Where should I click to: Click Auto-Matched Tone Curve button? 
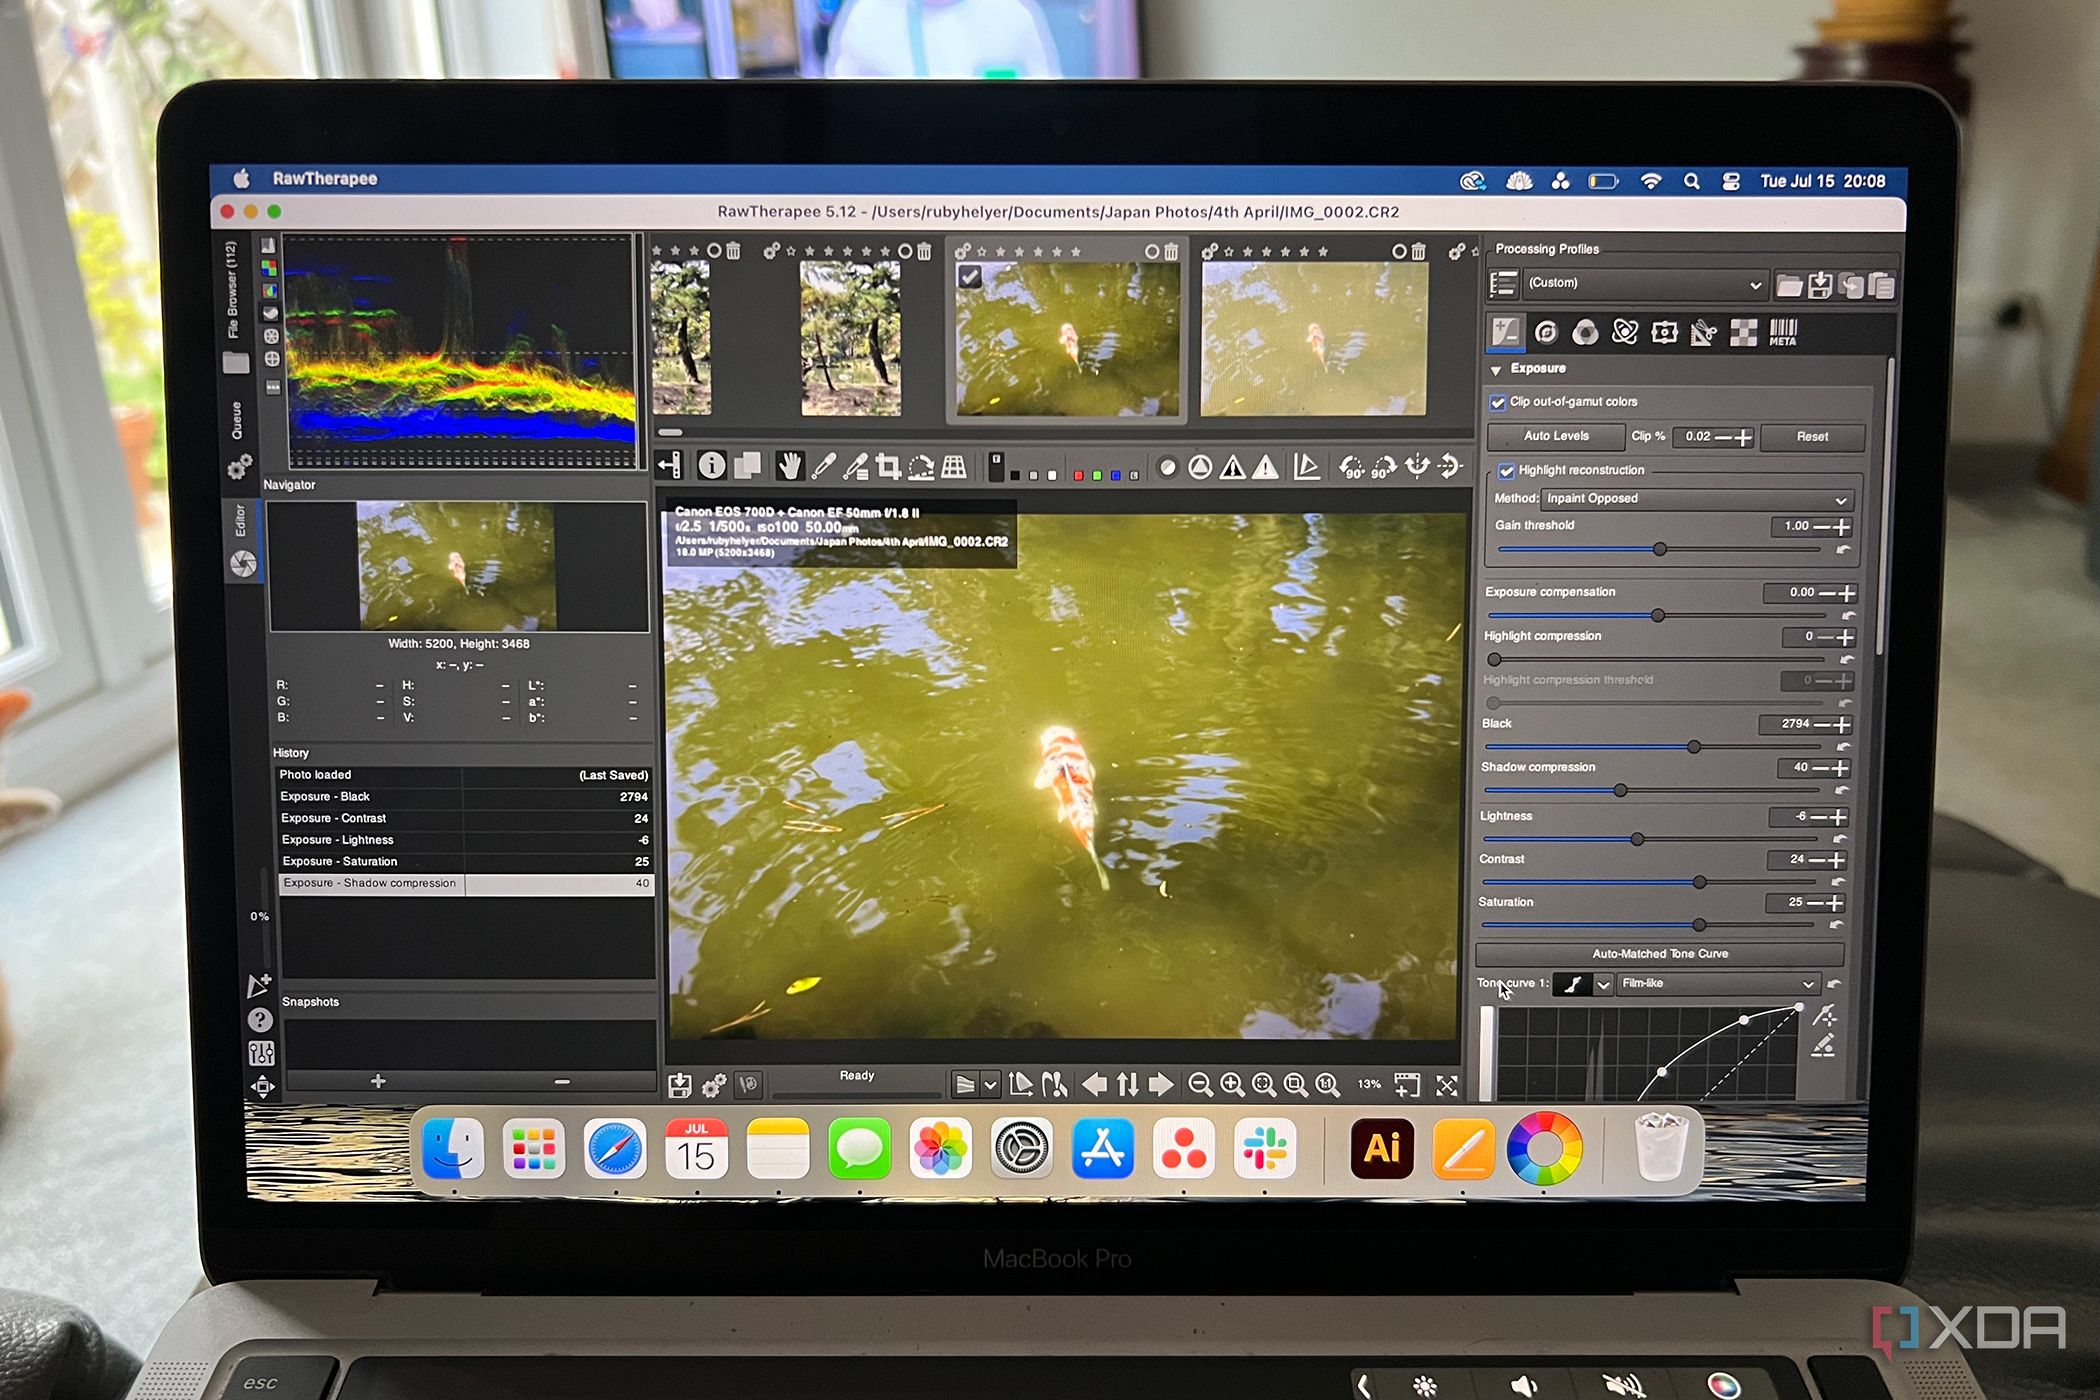(1660, 954)
